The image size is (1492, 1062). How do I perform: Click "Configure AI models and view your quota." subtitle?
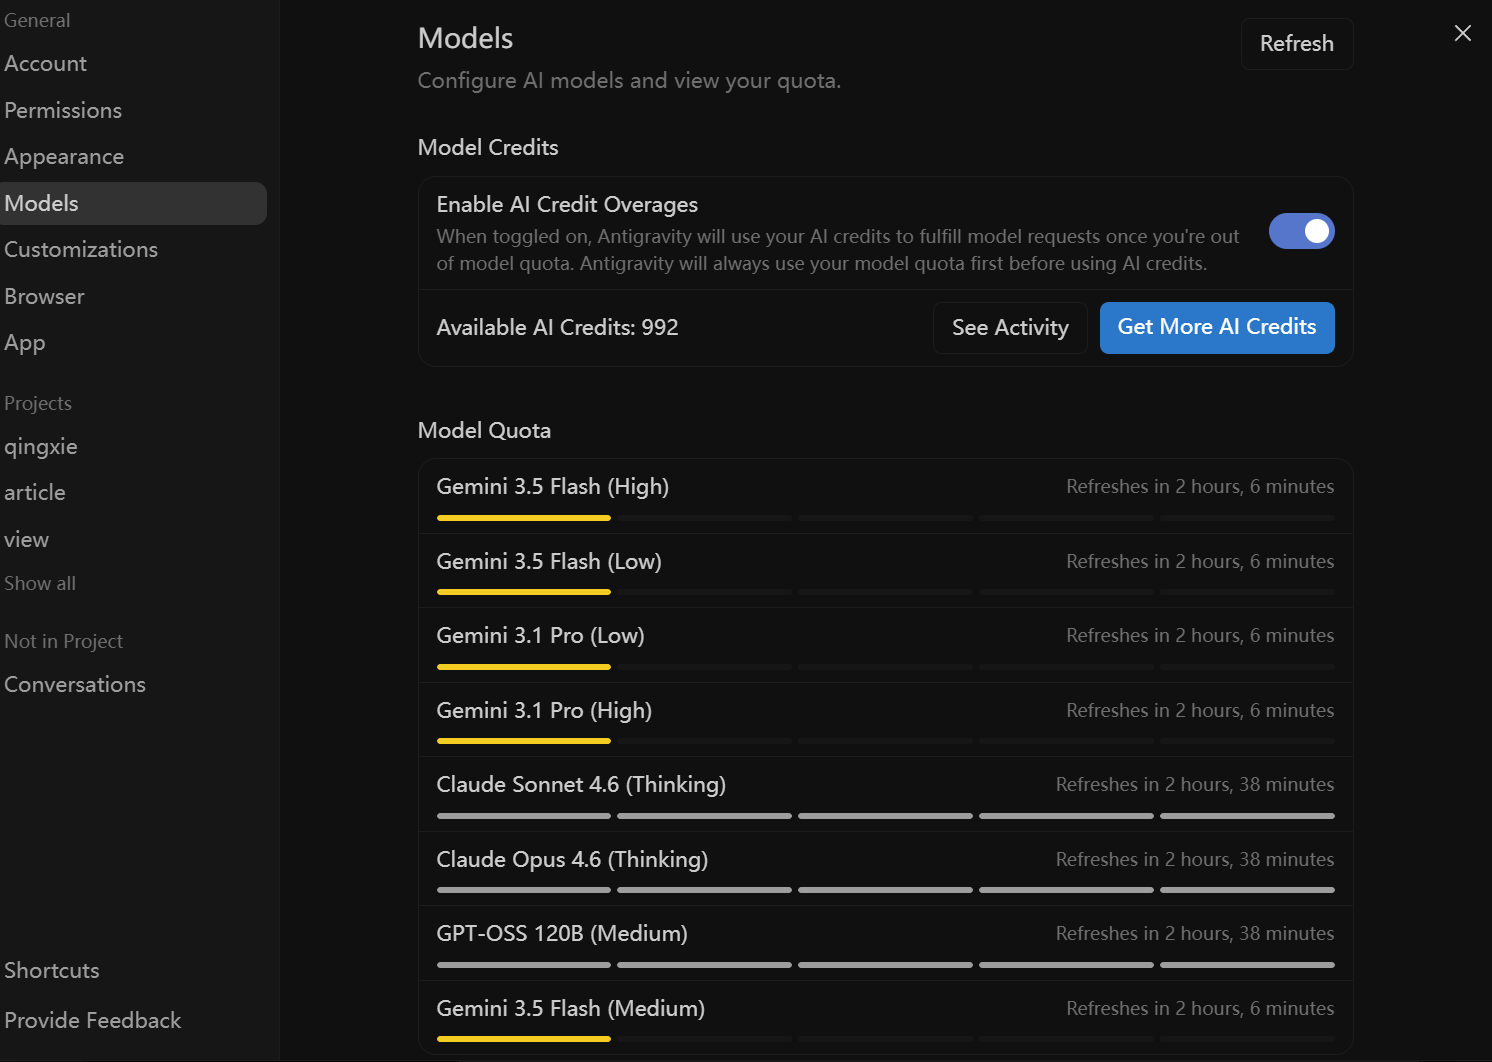629,81
